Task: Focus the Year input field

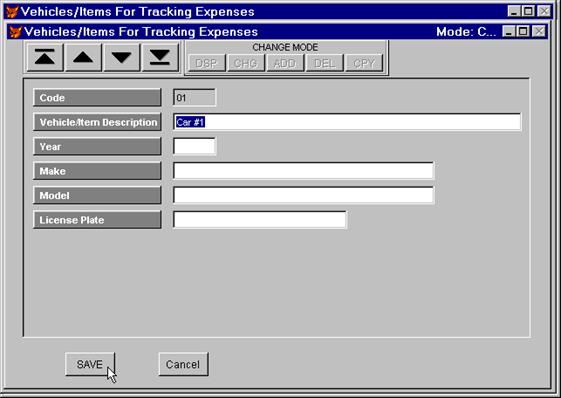Action: coord(194,146)
